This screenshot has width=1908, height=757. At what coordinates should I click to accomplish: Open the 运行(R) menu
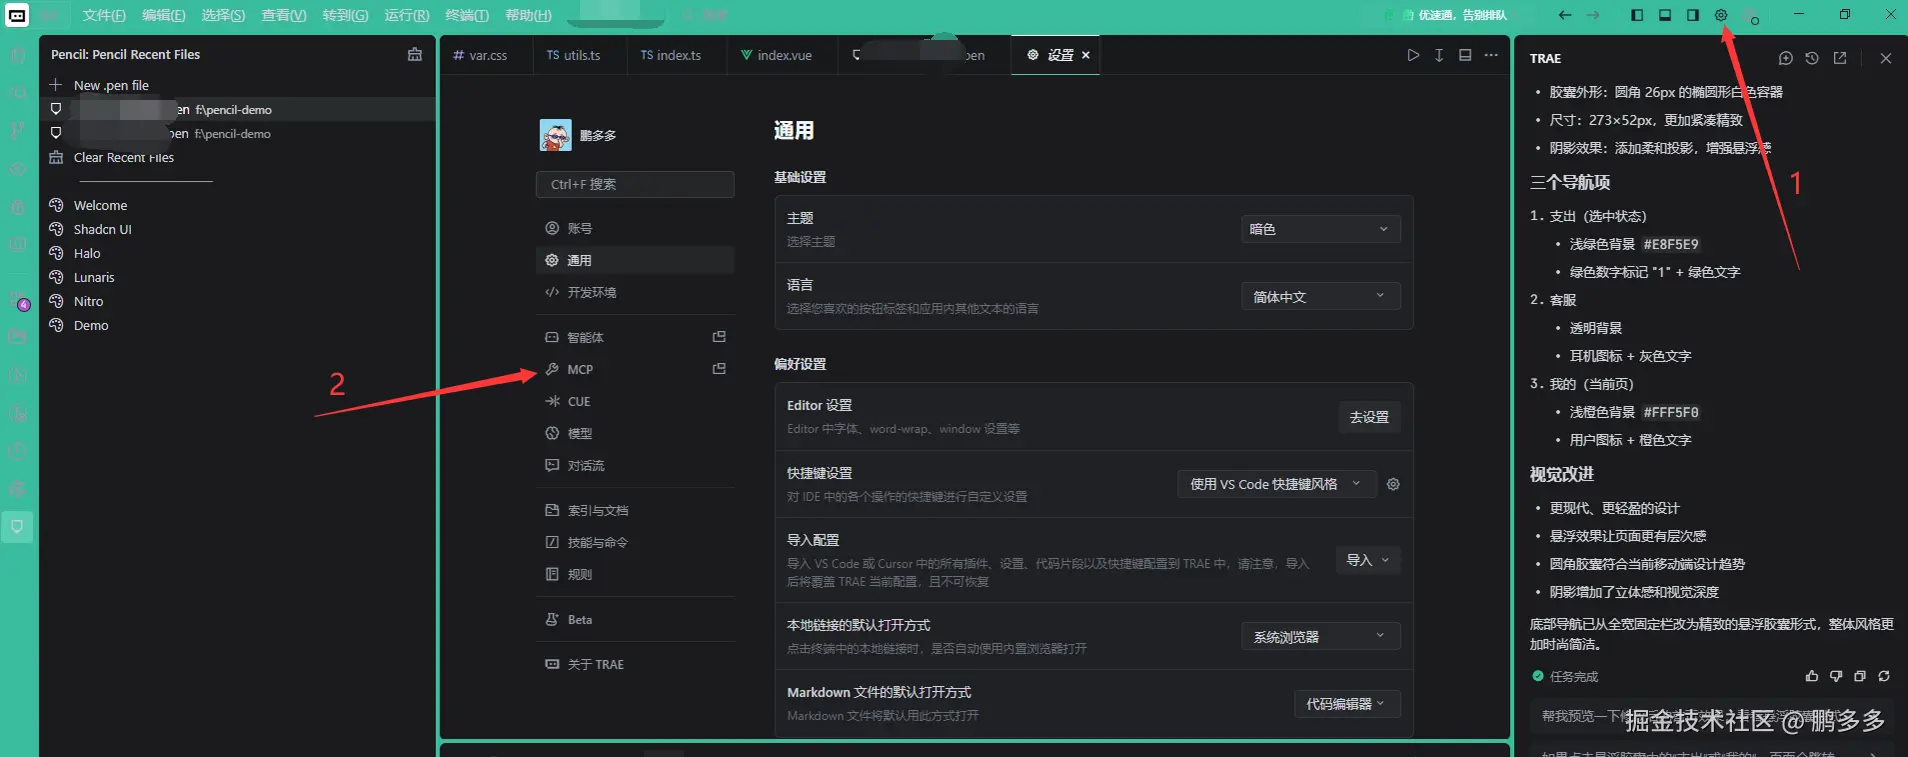407,15
